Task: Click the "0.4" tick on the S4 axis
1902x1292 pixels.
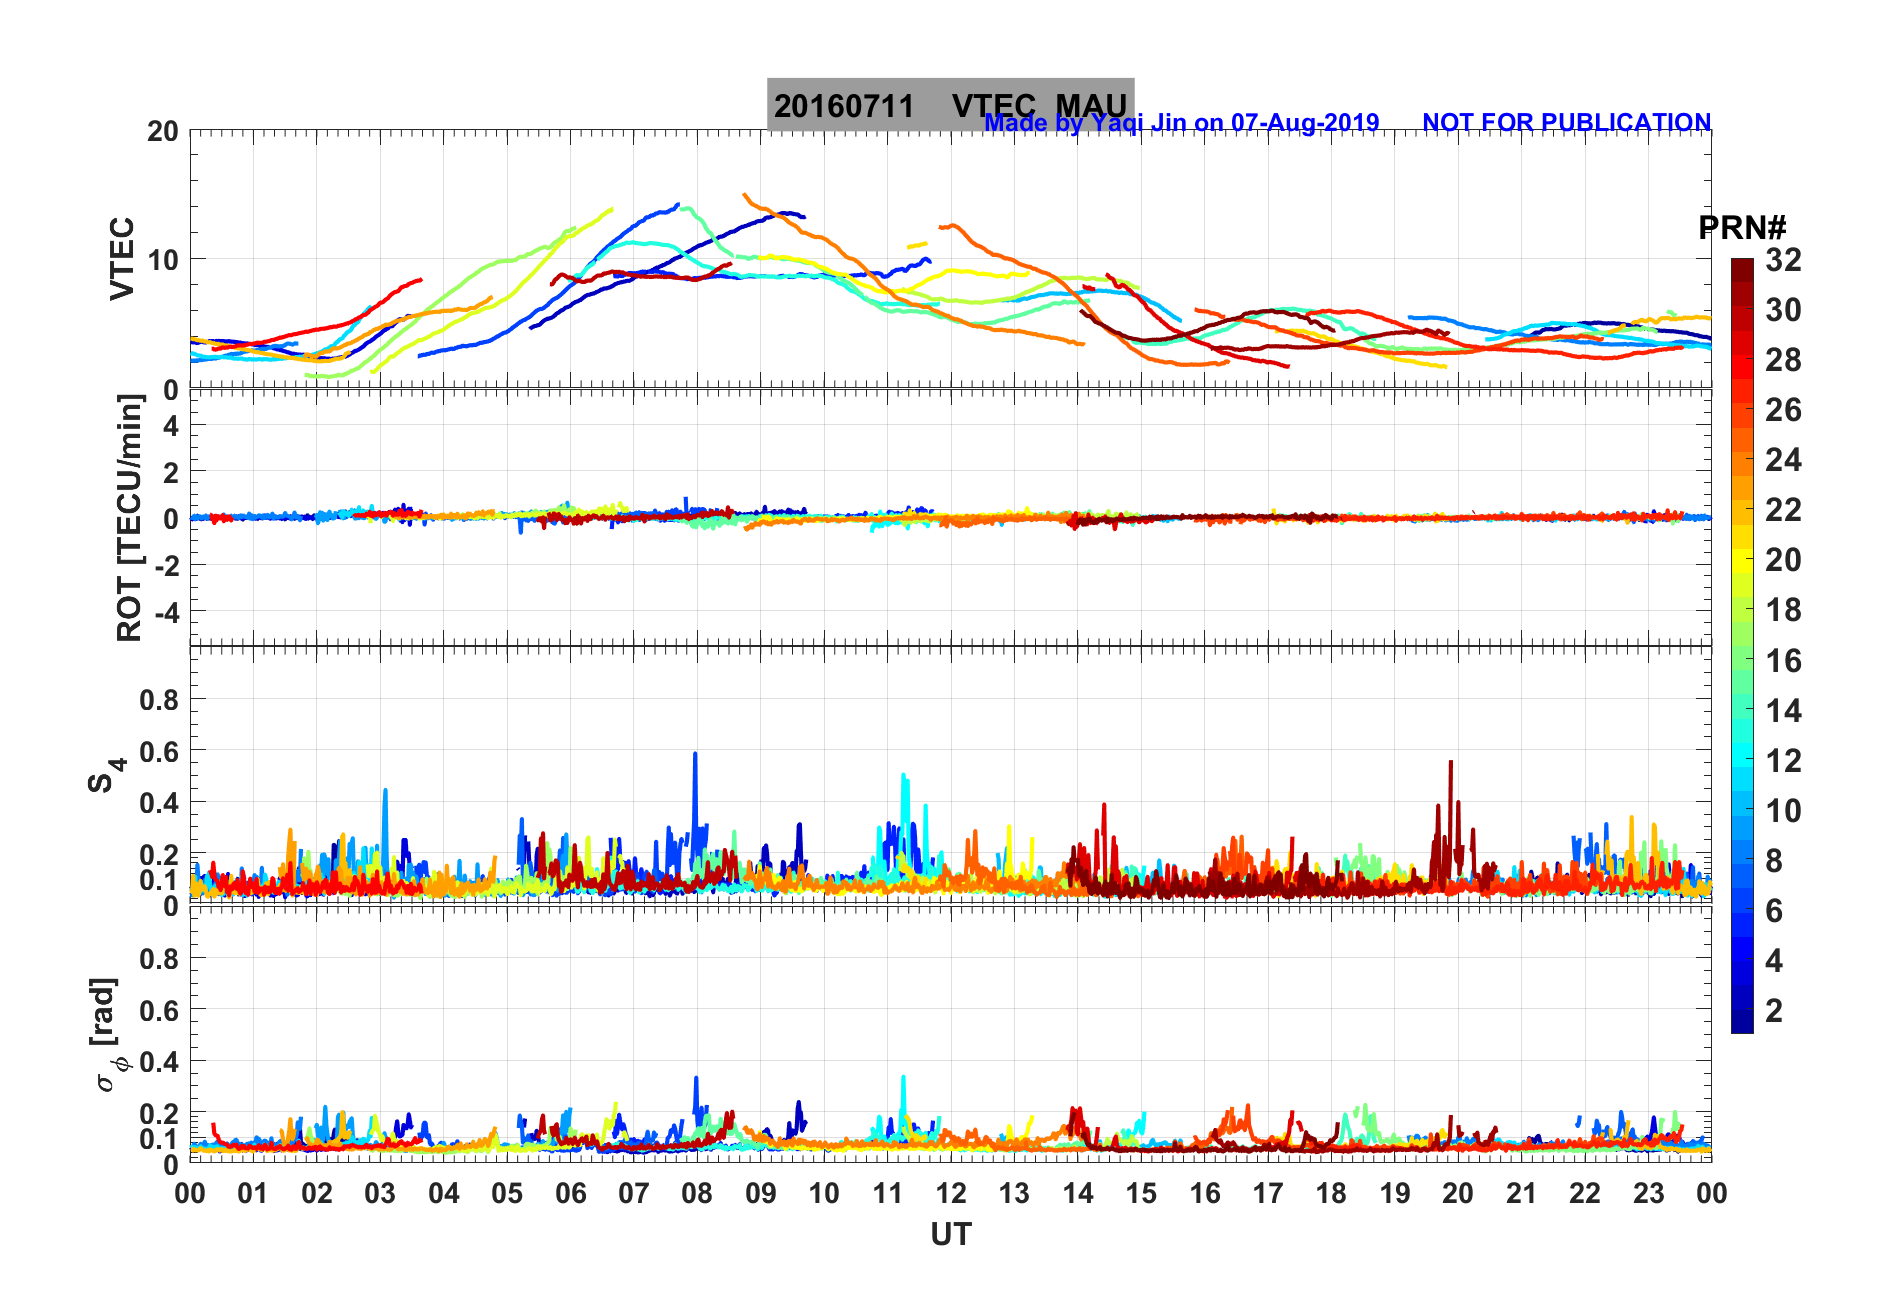Action: point(159,803)
